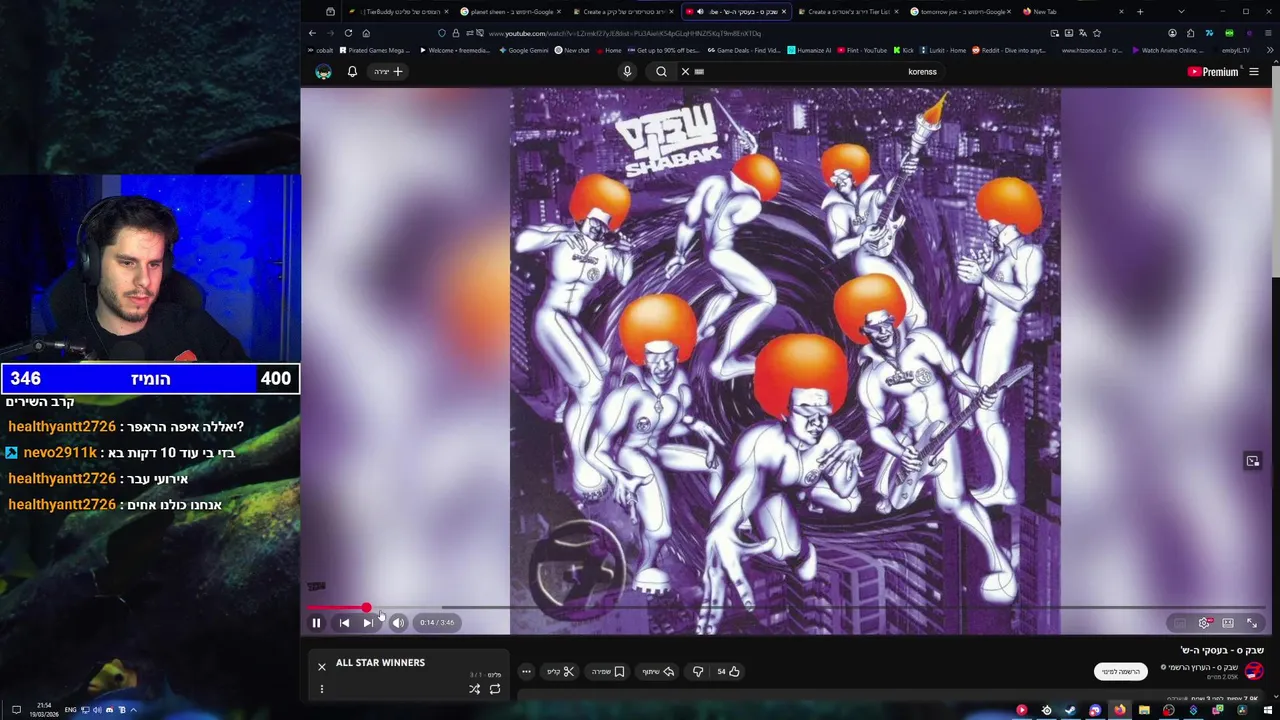Open video player settings gear
This screenshot has height=720, width=1280.
pos(1204,623)
